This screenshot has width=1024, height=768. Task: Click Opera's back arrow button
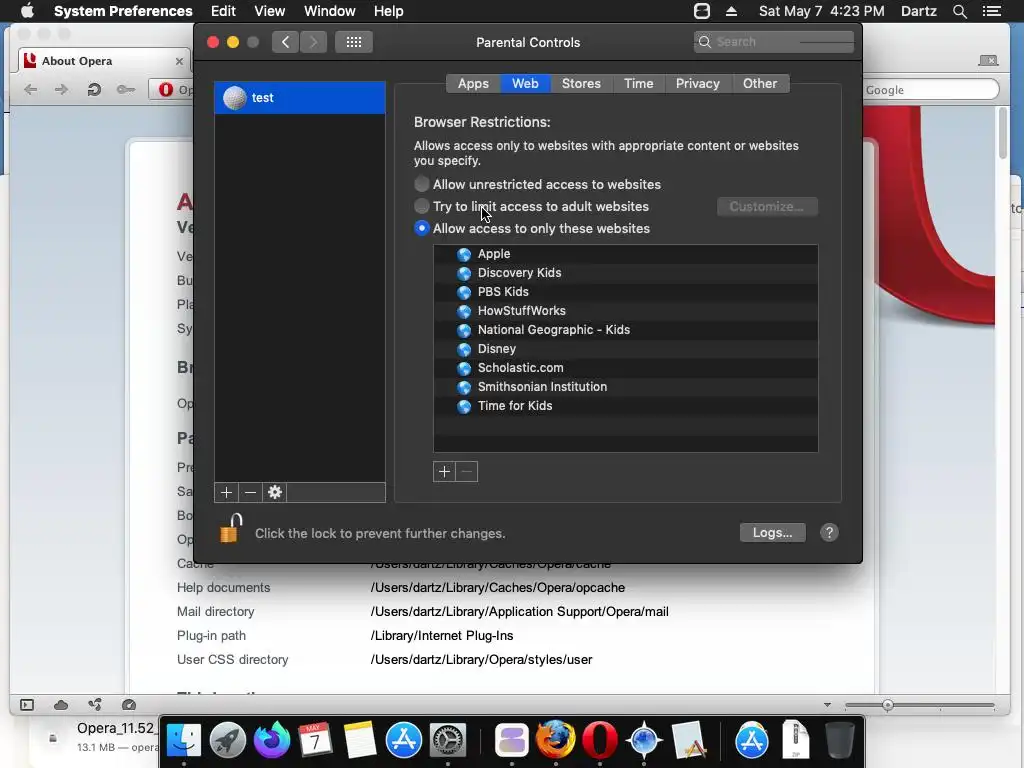click(x=31, y=90)
